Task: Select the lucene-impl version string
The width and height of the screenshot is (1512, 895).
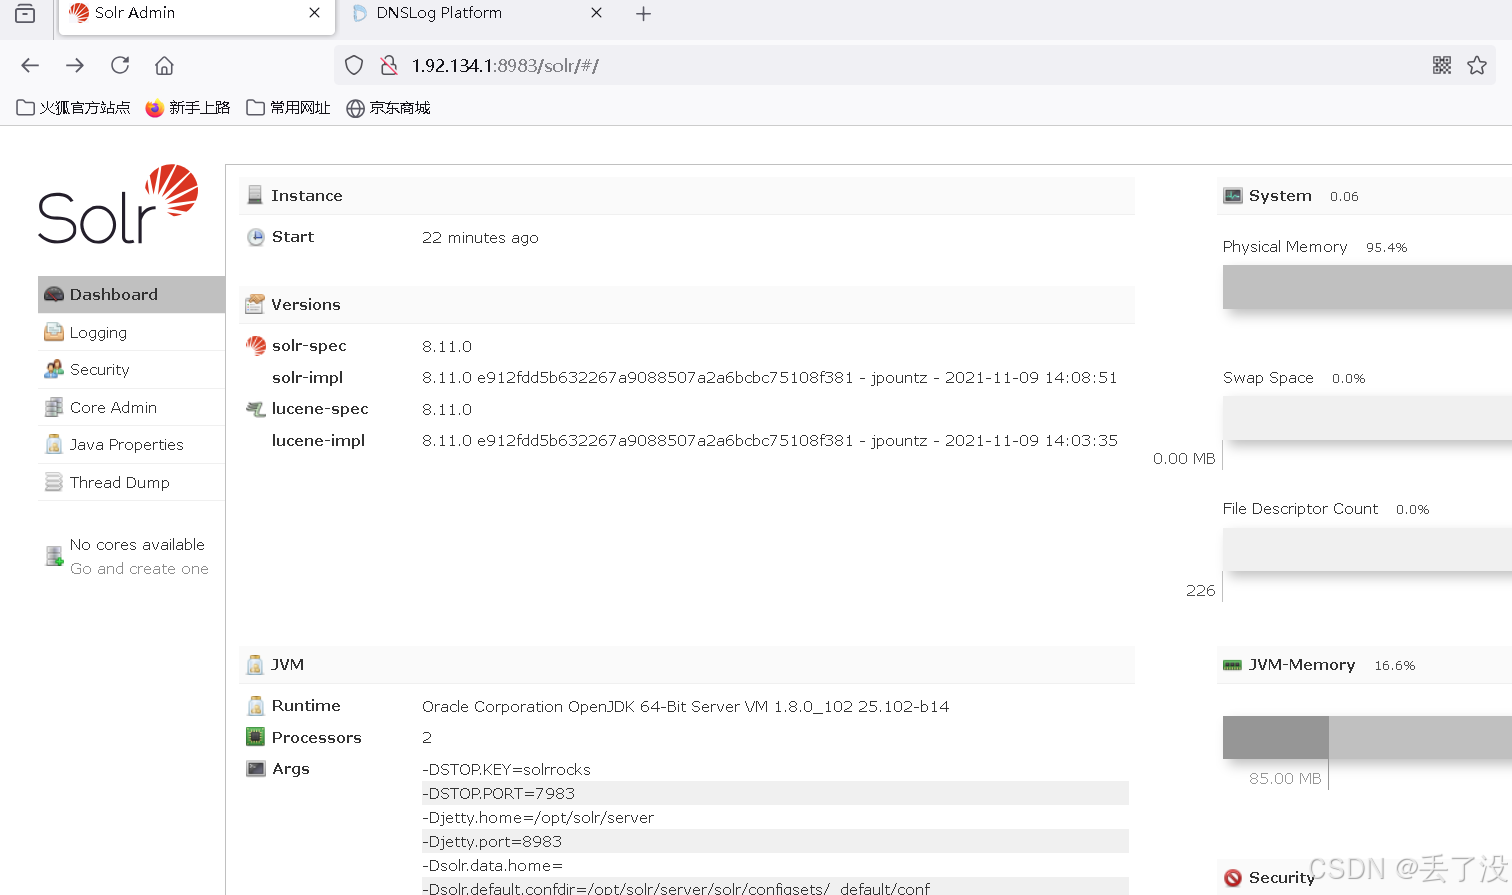Action: coord(769,440)
